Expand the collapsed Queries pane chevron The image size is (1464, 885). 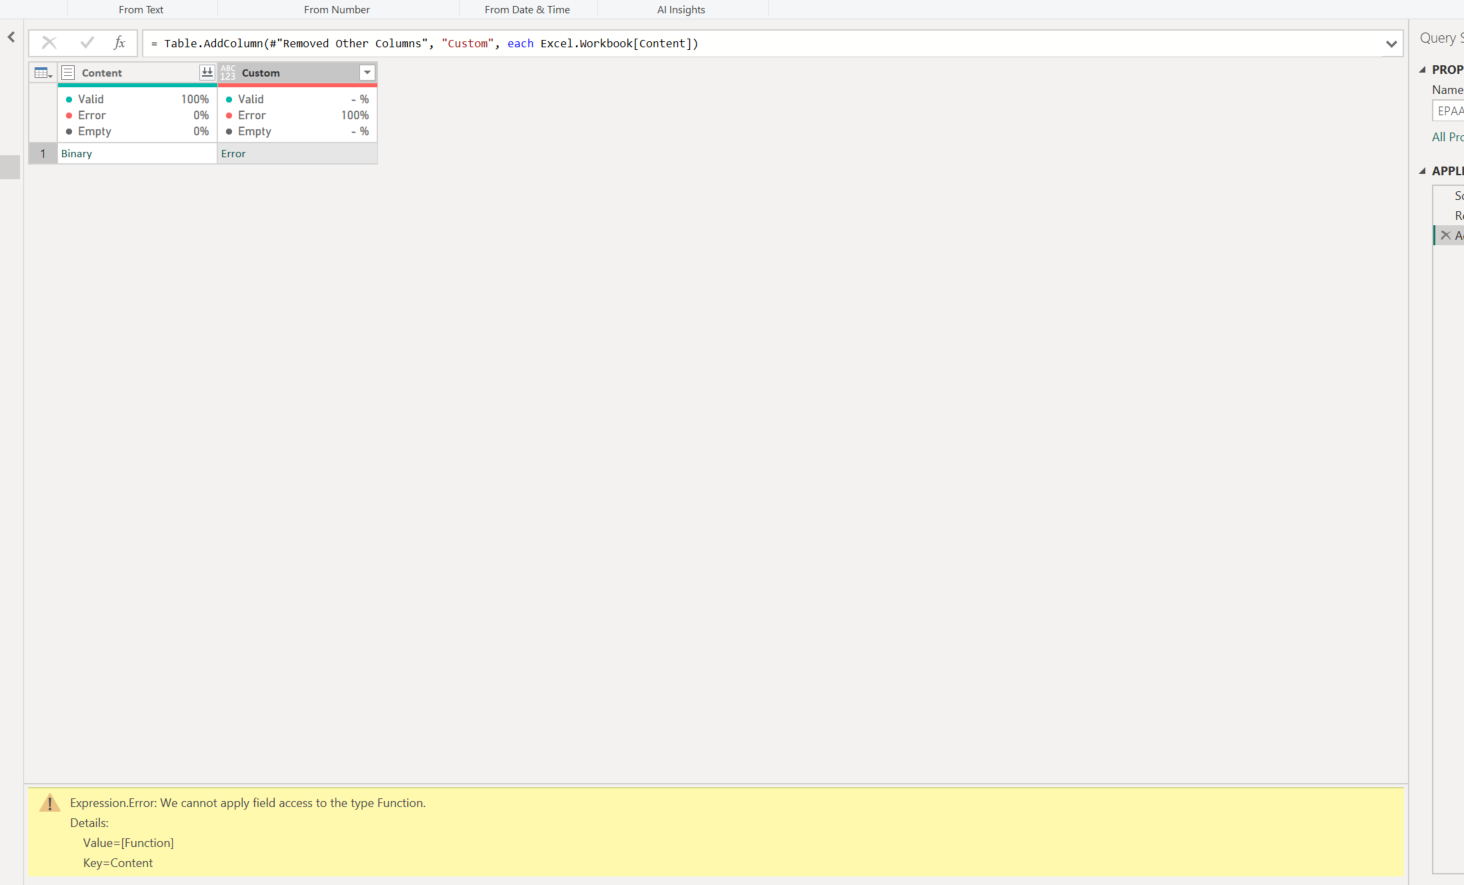coord(11,37)
